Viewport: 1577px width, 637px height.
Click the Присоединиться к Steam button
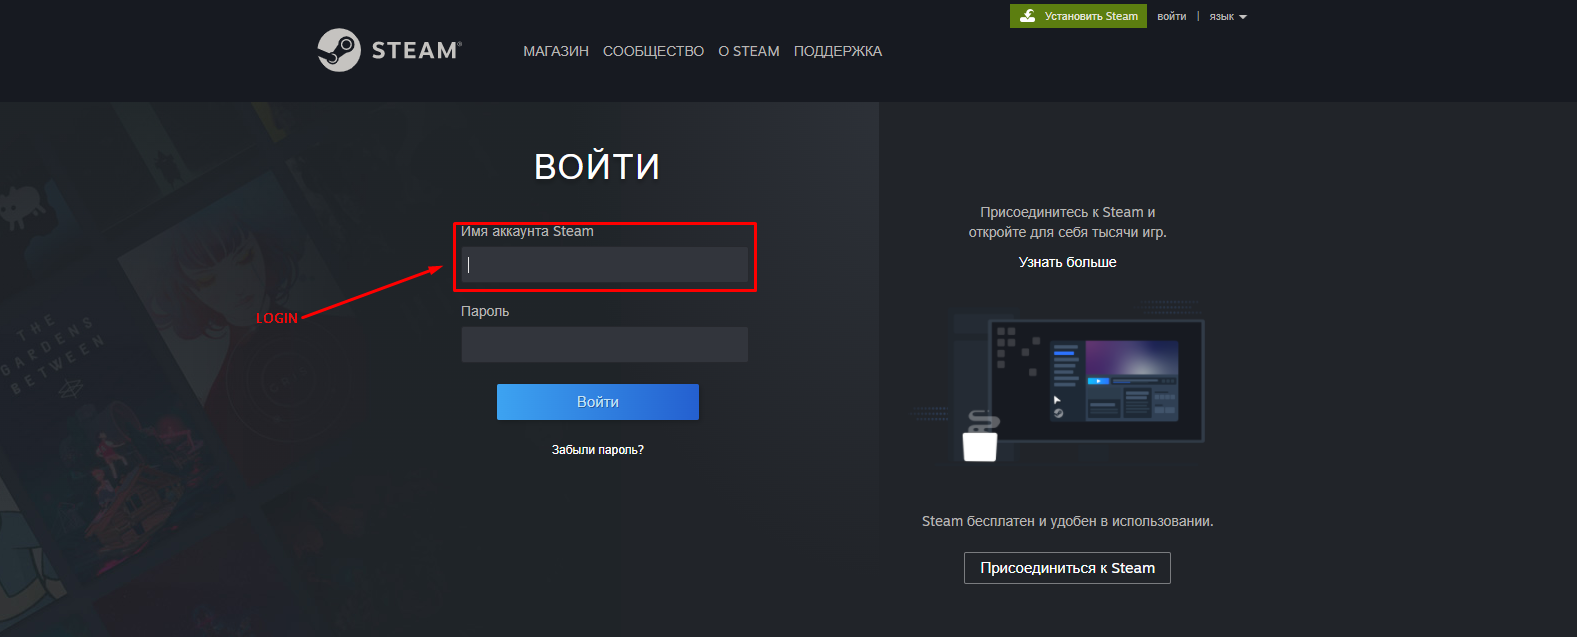point(1067,568)
